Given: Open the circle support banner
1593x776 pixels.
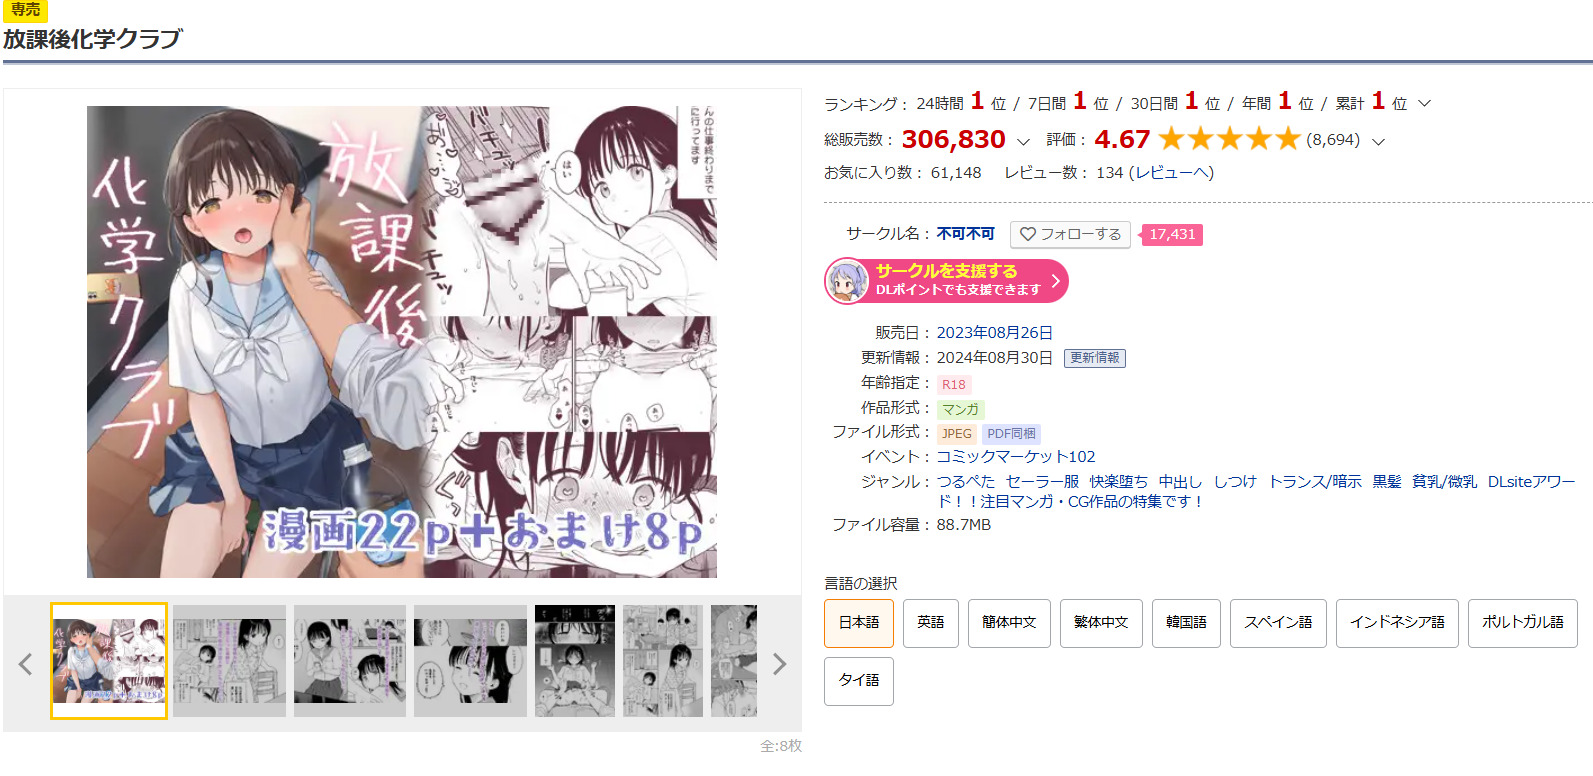Looking at the screenshot, I should (946, 281).
